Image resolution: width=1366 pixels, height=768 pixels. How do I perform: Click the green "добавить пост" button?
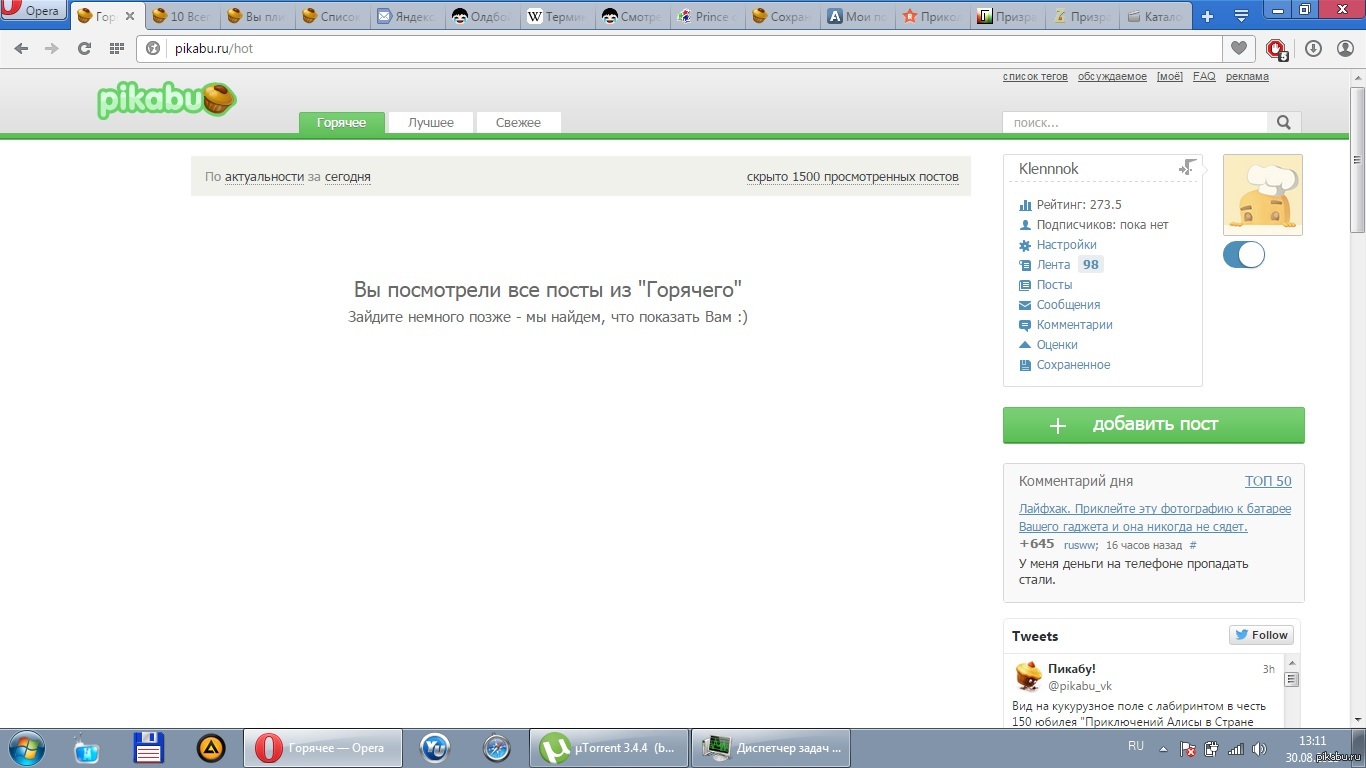tap(1153, 425)
